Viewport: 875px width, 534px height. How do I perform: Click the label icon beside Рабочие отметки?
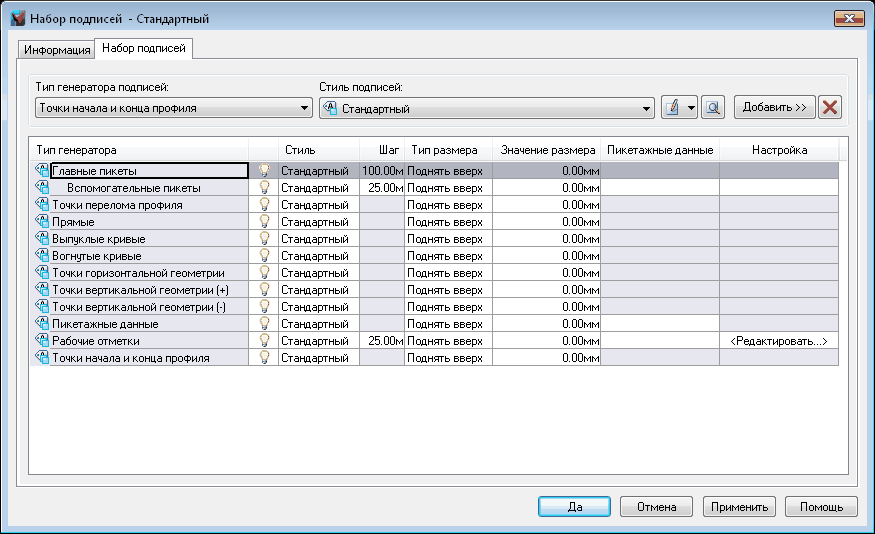(x=42, y=341)
